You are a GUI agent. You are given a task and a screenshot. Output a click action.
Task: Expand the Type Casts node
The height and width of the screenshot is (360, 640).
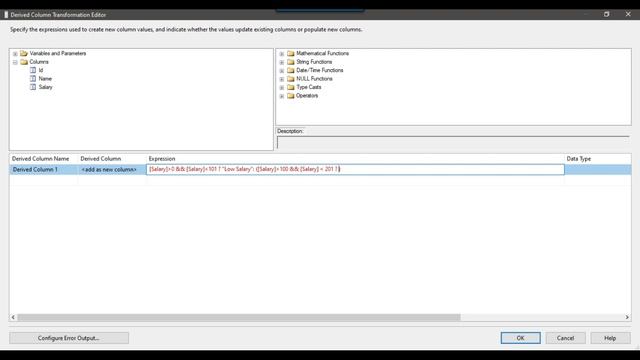tap(282, 88)
